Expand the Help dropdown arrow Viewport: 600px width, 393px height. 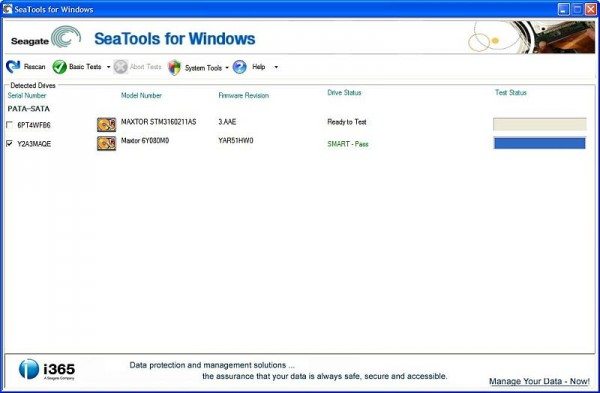click(276, 67)
